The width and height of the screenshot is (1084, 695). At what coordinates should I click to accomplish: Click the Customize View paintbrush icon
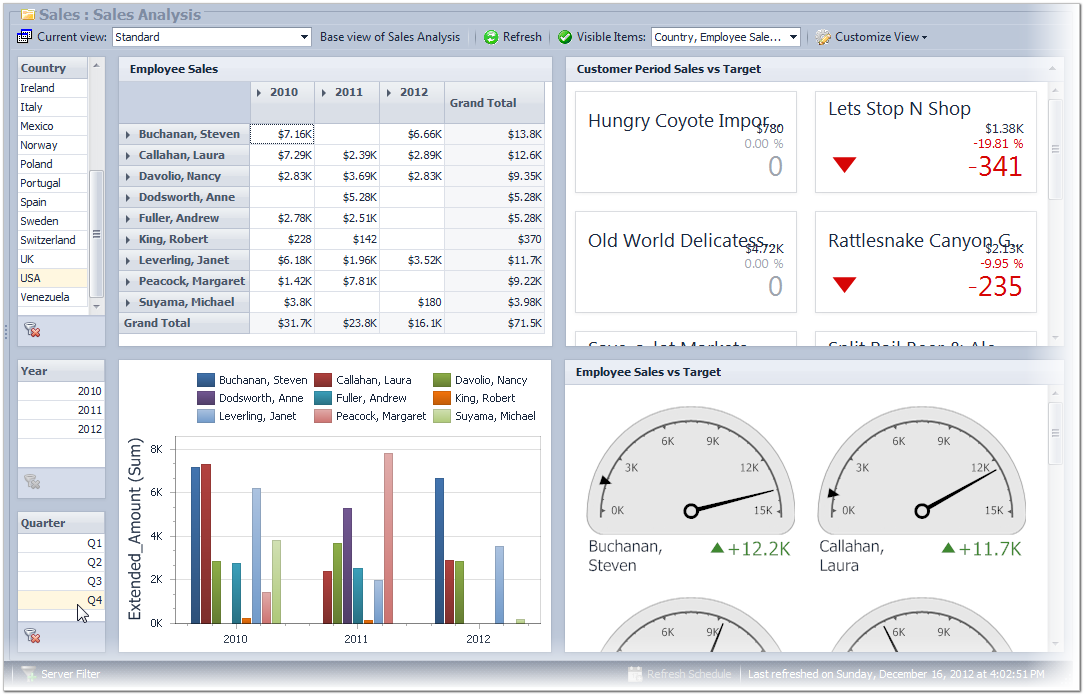pyautogui.click(x=823, y=37)
